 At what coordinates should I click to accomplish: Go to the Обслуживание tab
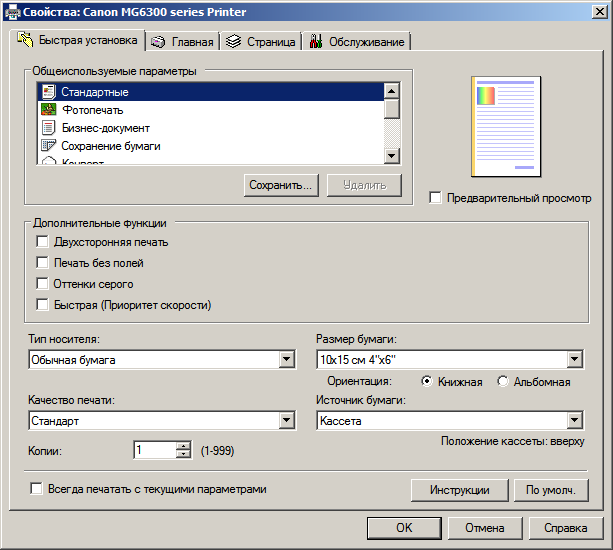point(356,41)
